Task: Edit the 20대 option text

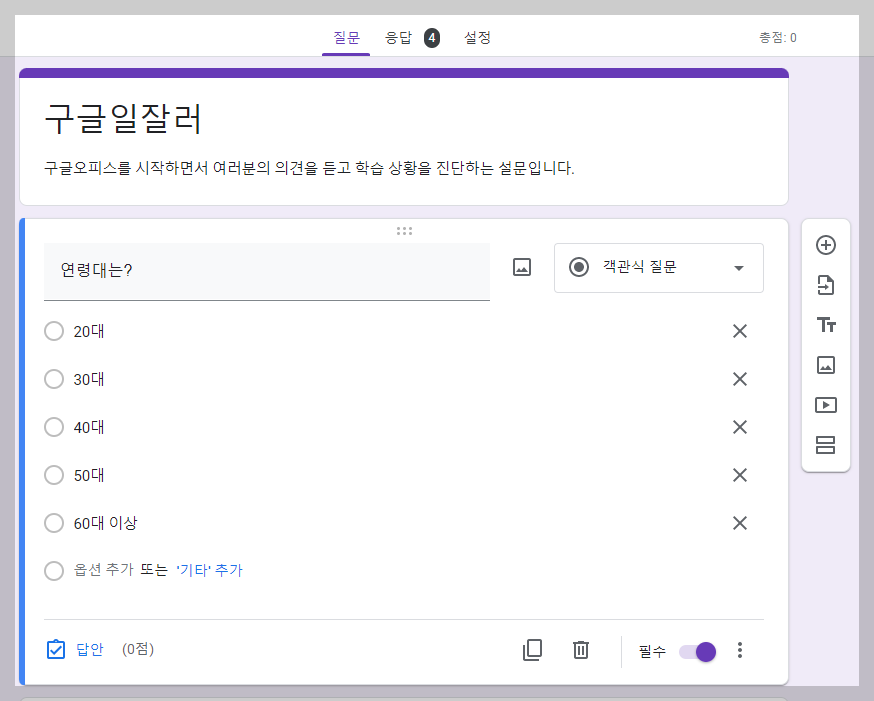Action: pos(89,331)
